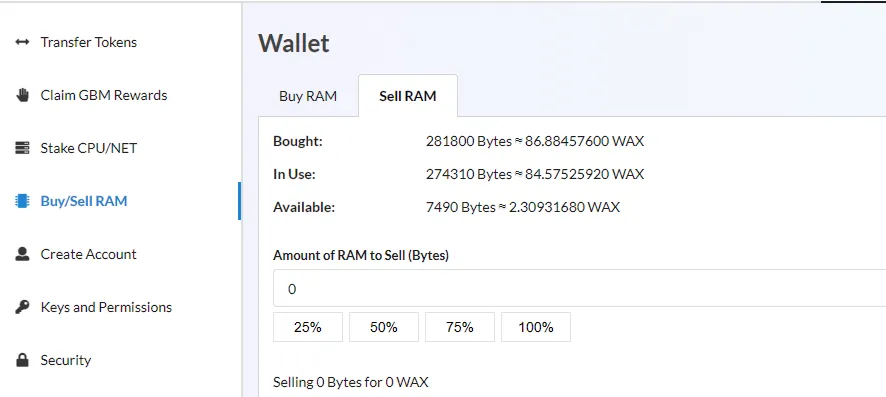
Task: Choose the 50% sell amount button
Action: 384,327
